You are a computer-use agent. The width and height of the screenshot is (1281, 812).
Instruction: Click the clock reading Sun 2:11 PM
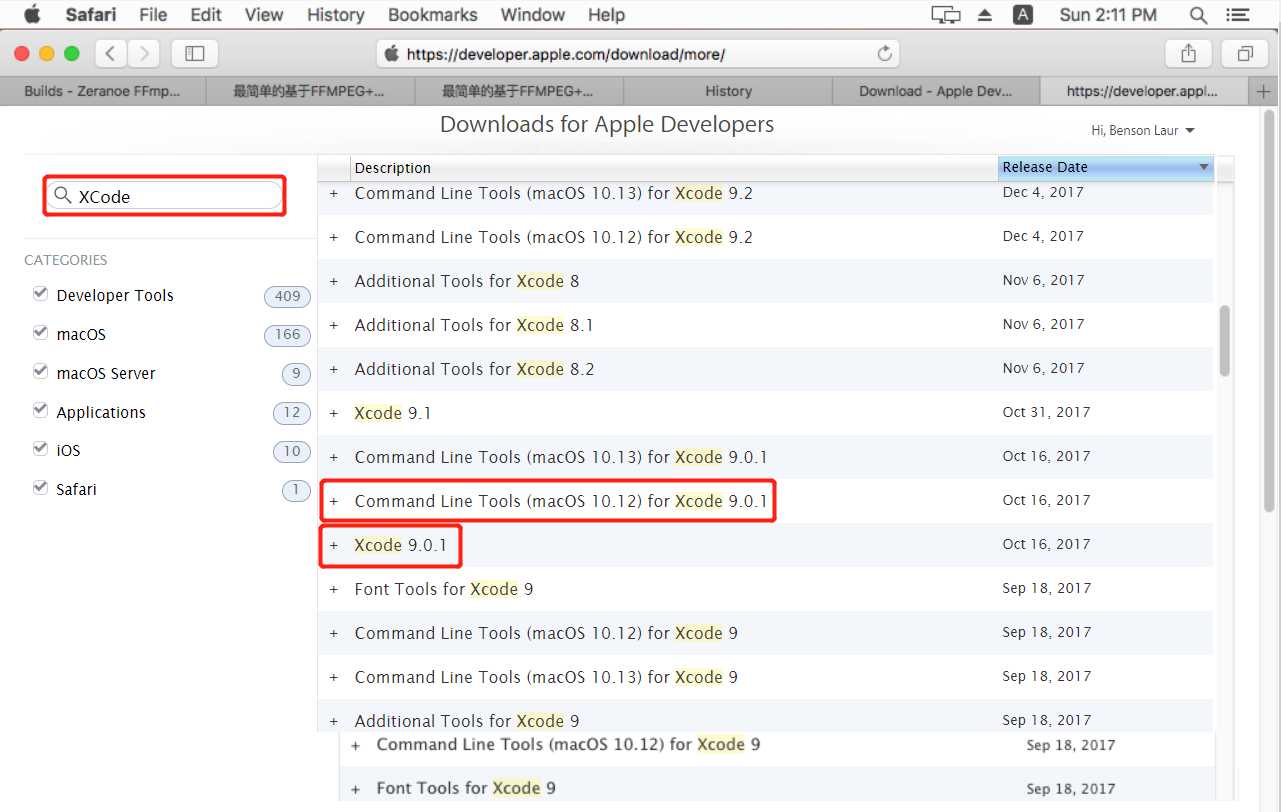tap(1108, 15)
